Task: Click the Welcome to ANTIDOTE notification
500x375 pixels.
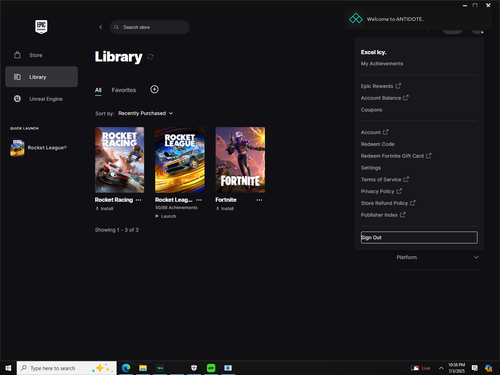Action: point(418,19)
